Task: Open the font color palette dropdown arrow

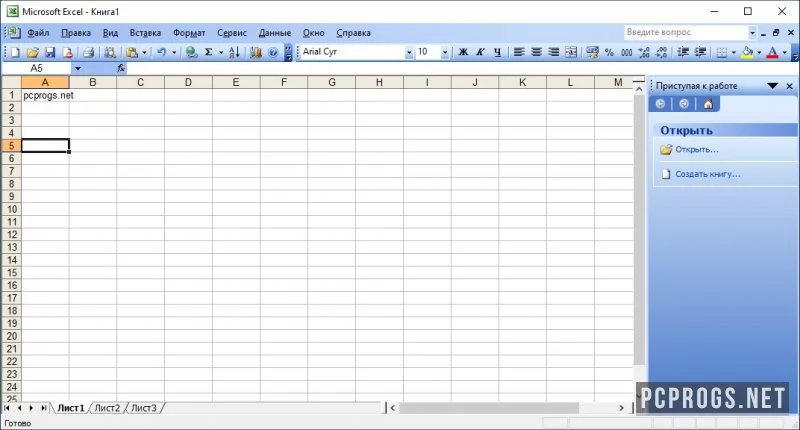Action: coord(784,52)
